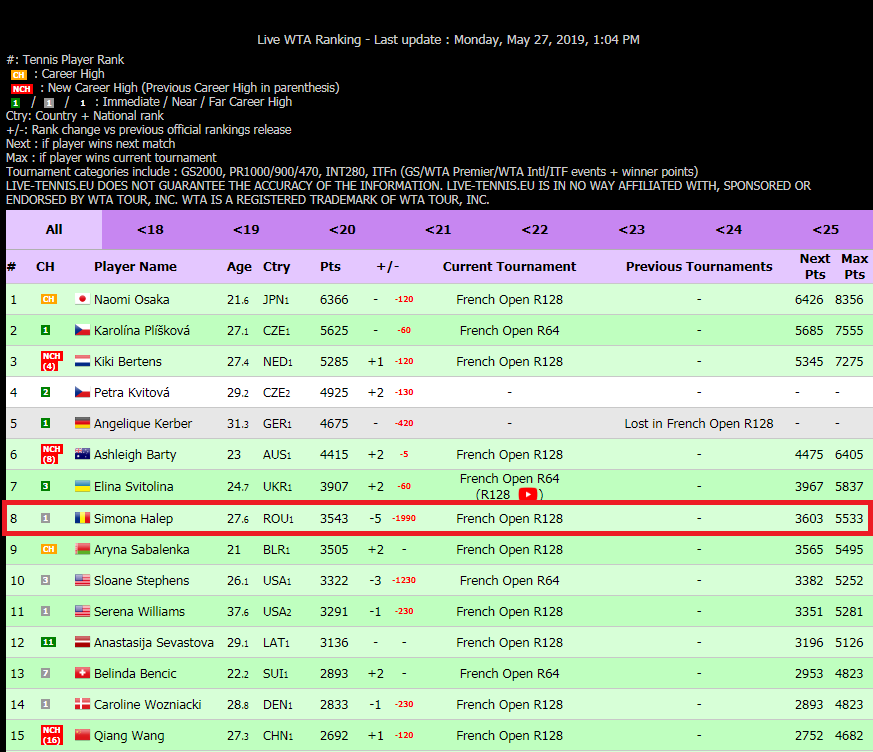This screenshot has width=873, height=752.
Task: Select the All rankings tab
Action: [54, 229]
